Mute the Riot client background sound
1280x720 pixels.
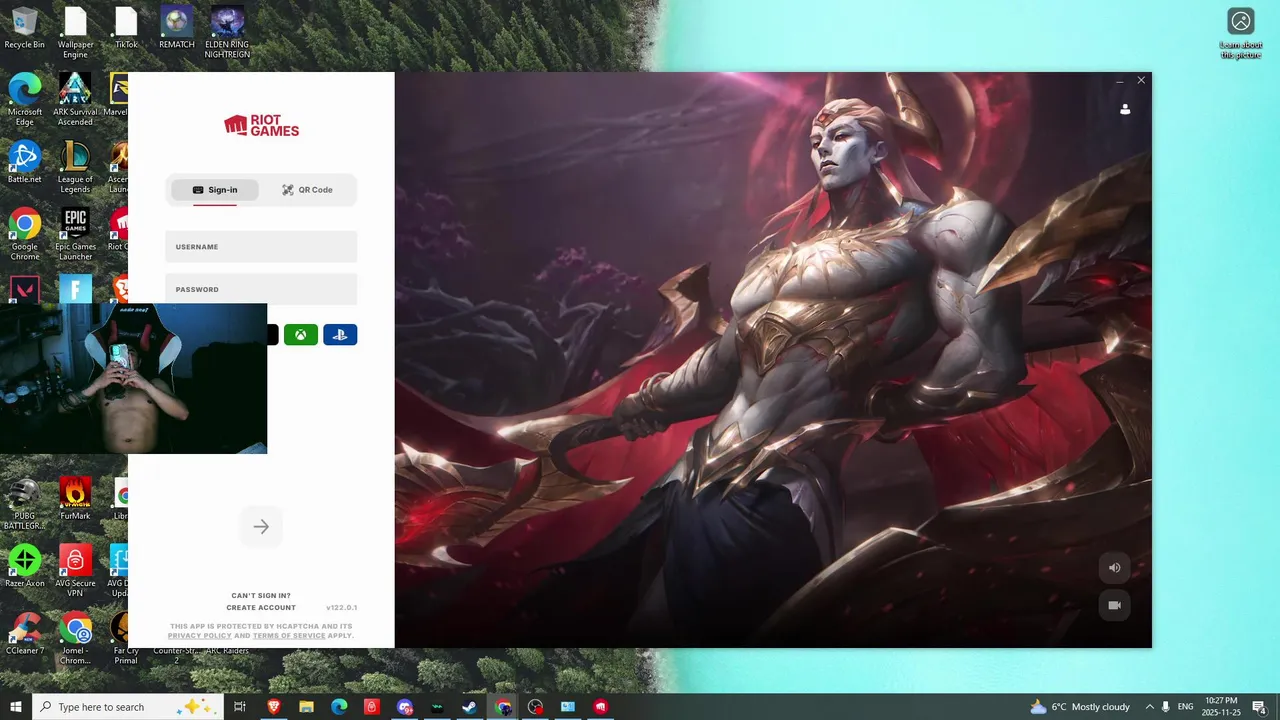tap(1115, 568)
